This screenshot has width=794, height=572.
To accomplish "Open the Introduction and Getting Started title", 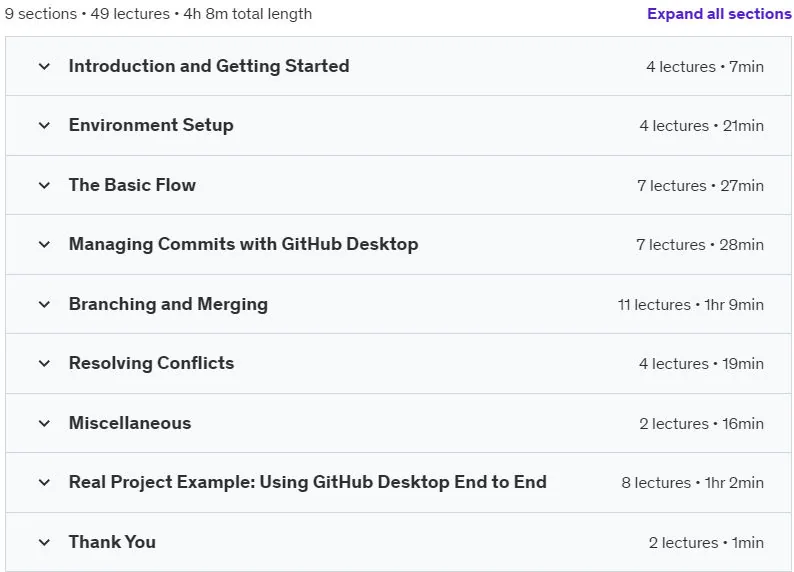I will click(x=209, y=66).
